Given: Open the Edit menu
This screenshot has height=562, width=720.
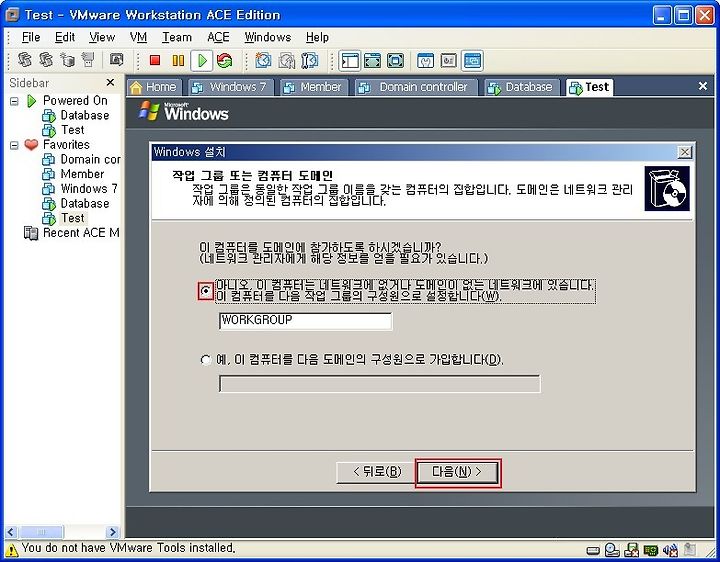Looking at the screenshot, I should tap(65, 37).
